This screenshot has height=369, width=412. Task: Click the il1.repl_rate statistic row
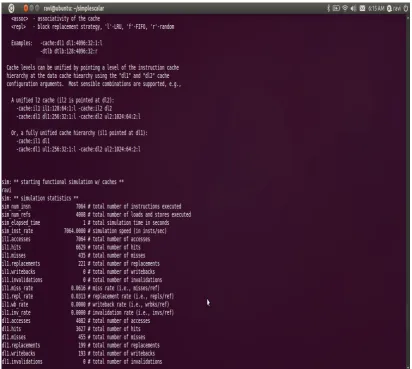tap(88, 296)
